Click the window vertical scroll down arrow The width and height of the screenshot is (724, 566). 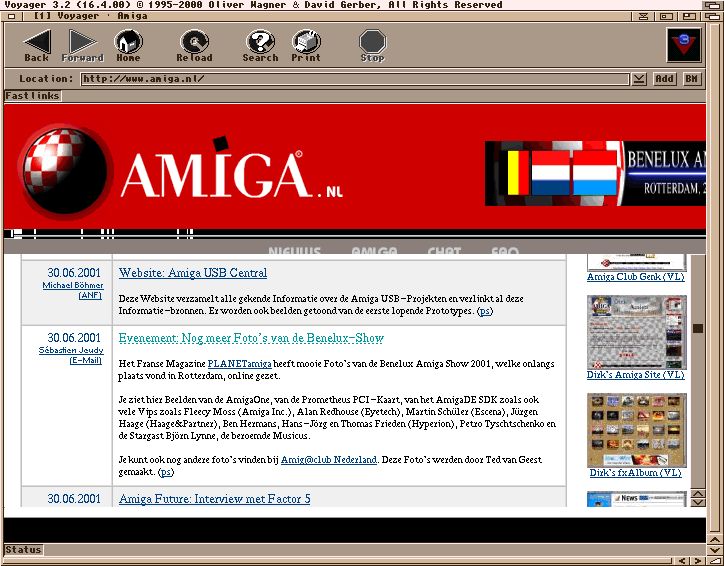pyautogui.click(x=715, y=550)
